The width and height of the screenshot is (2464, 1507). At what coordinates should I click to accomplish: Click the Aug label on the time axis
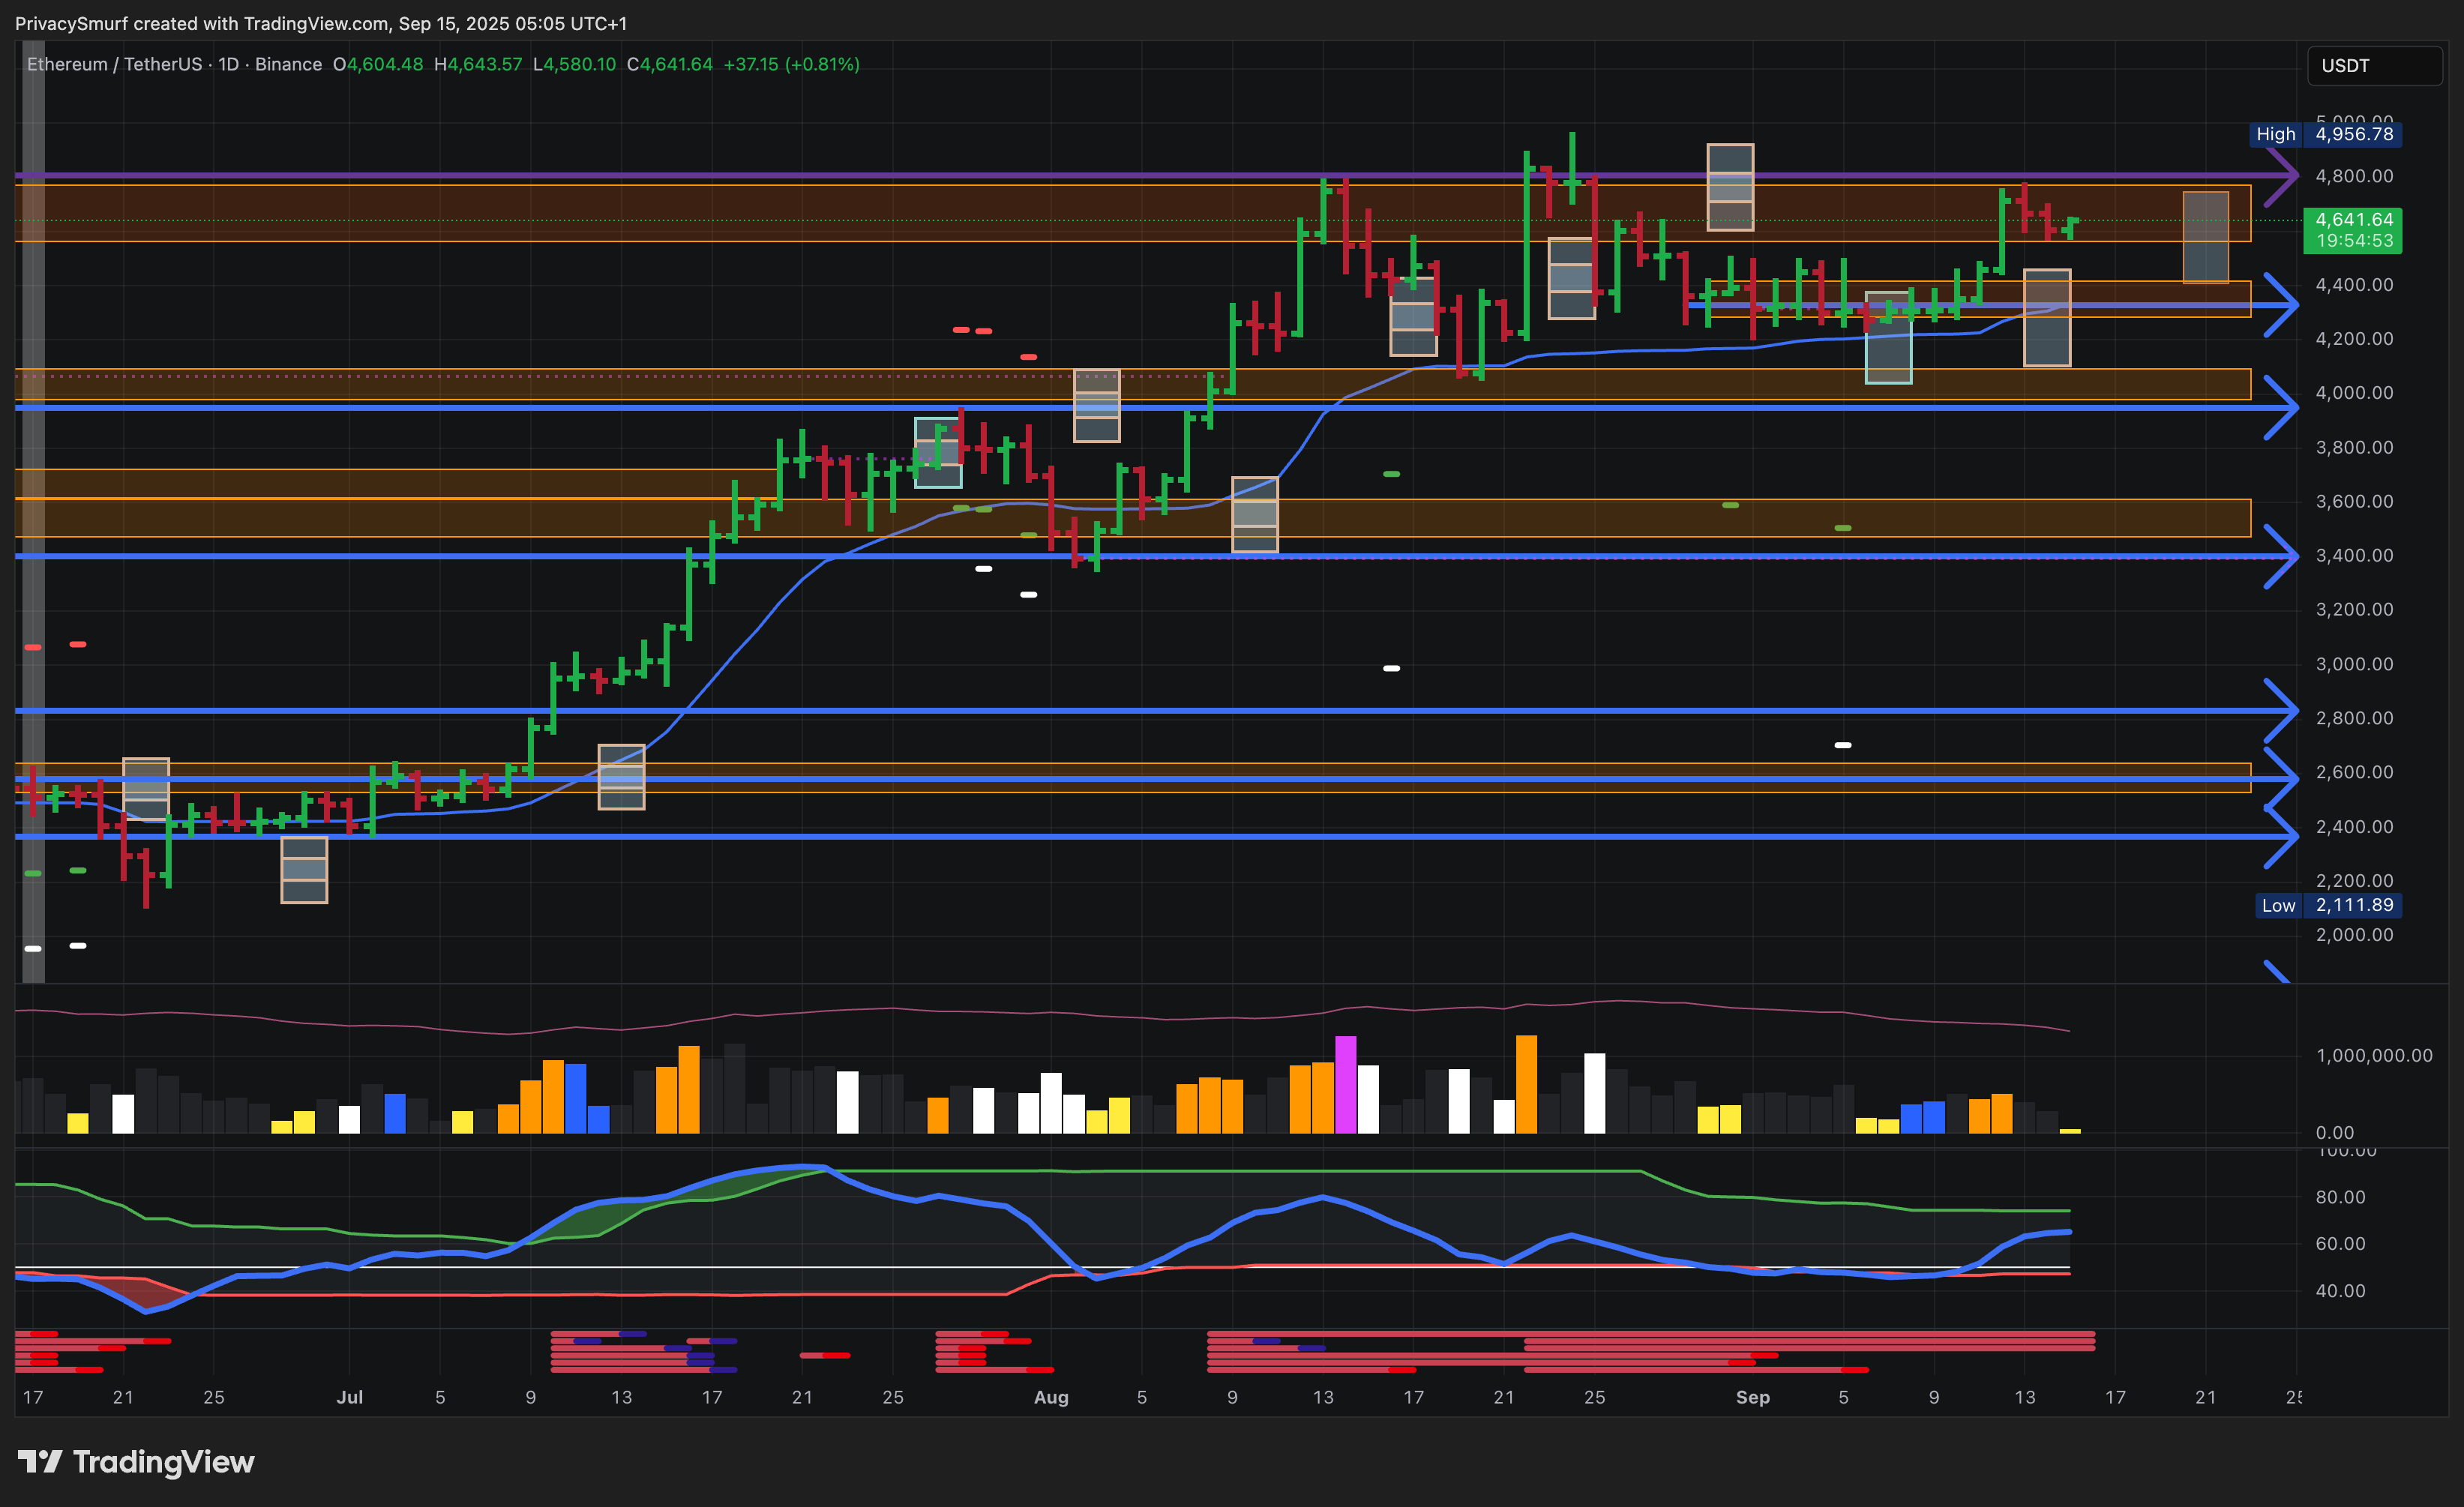1051,1397
